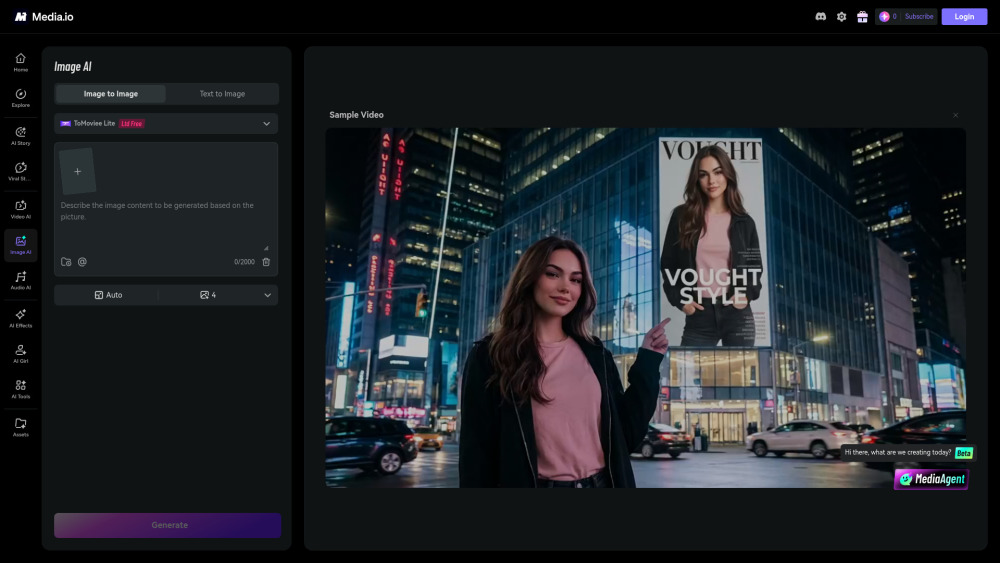Clear the prompt with the trash icon
The width and height of the screenshot is (1000, 563).
(x=266, y=261)
